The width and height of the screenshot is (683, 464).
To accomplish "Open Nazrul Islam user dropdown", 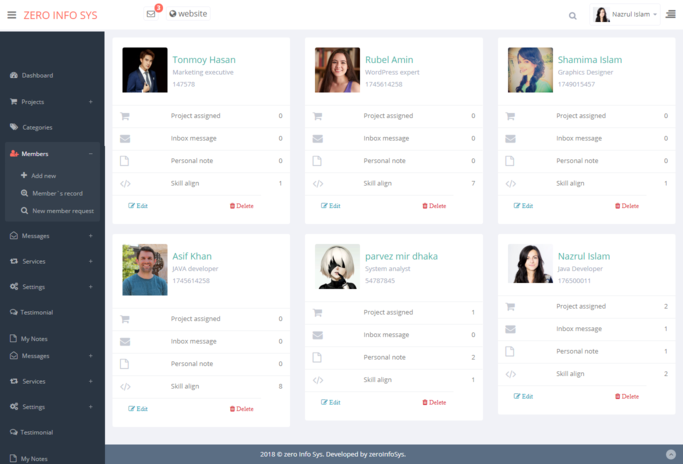I will (x=627, y=15).
